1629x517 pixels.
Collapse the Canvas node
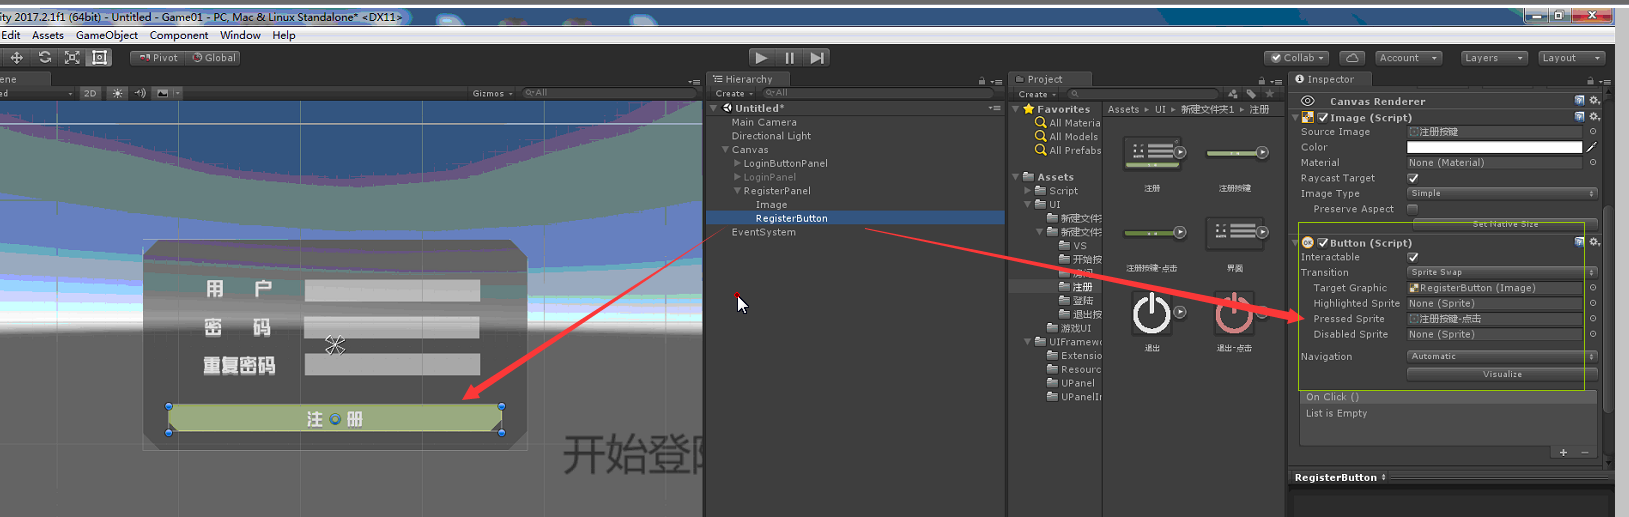[725, 150]
